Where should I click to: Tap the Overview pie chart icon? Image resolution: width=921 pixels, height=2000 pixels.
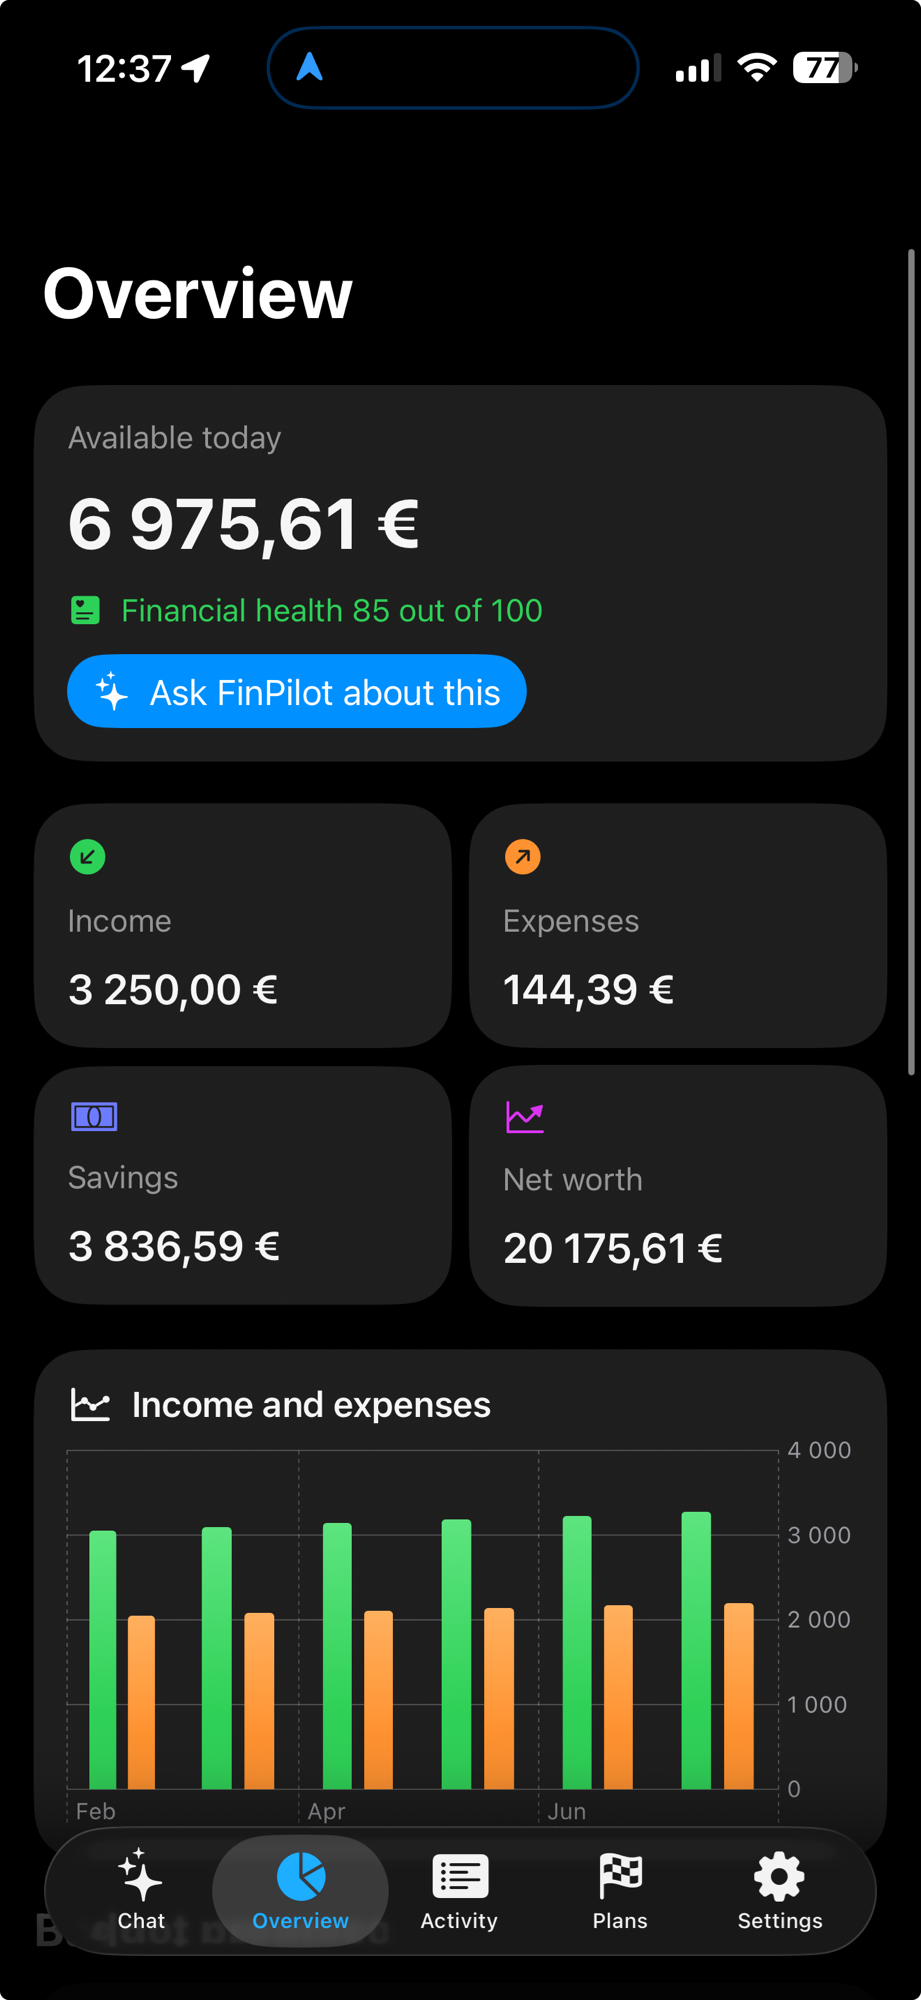(301, 1875)
